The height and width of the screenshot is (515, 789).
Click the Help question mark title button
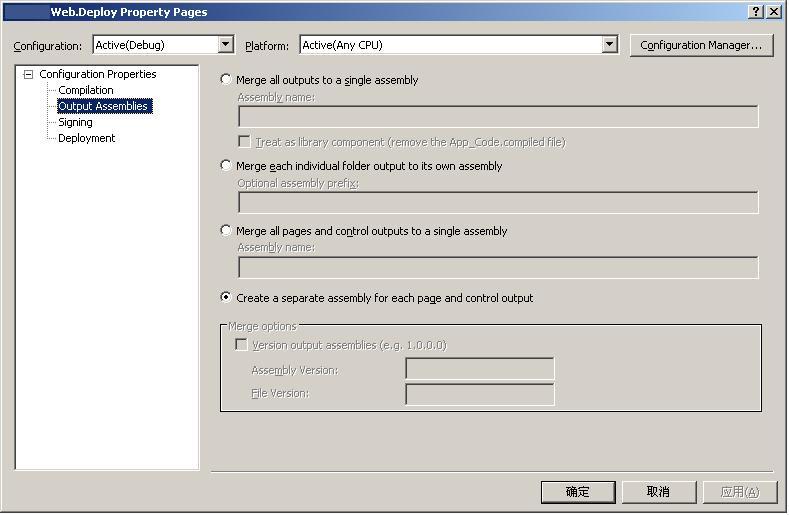(756, 12)
